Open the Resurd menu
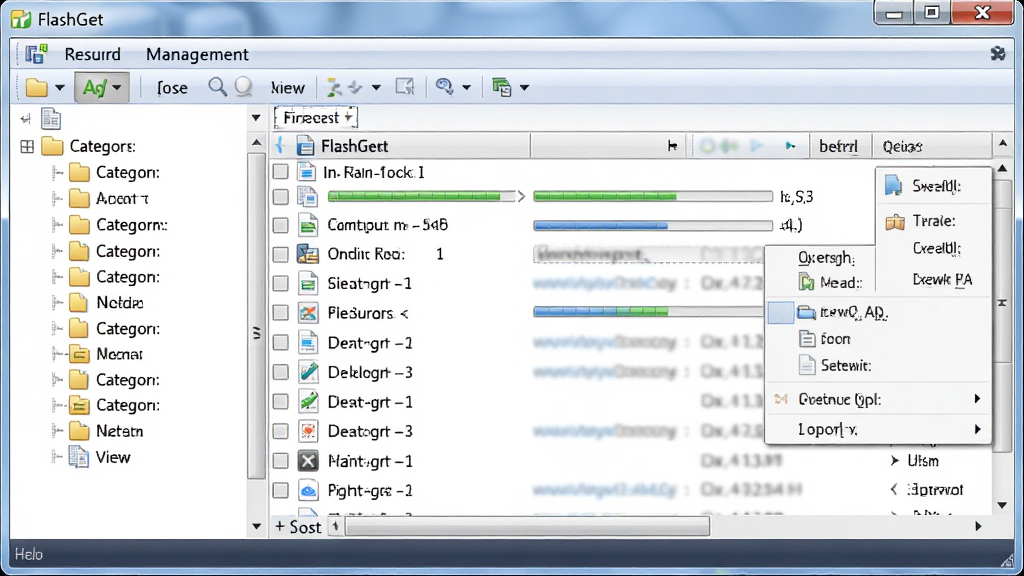 92,54
